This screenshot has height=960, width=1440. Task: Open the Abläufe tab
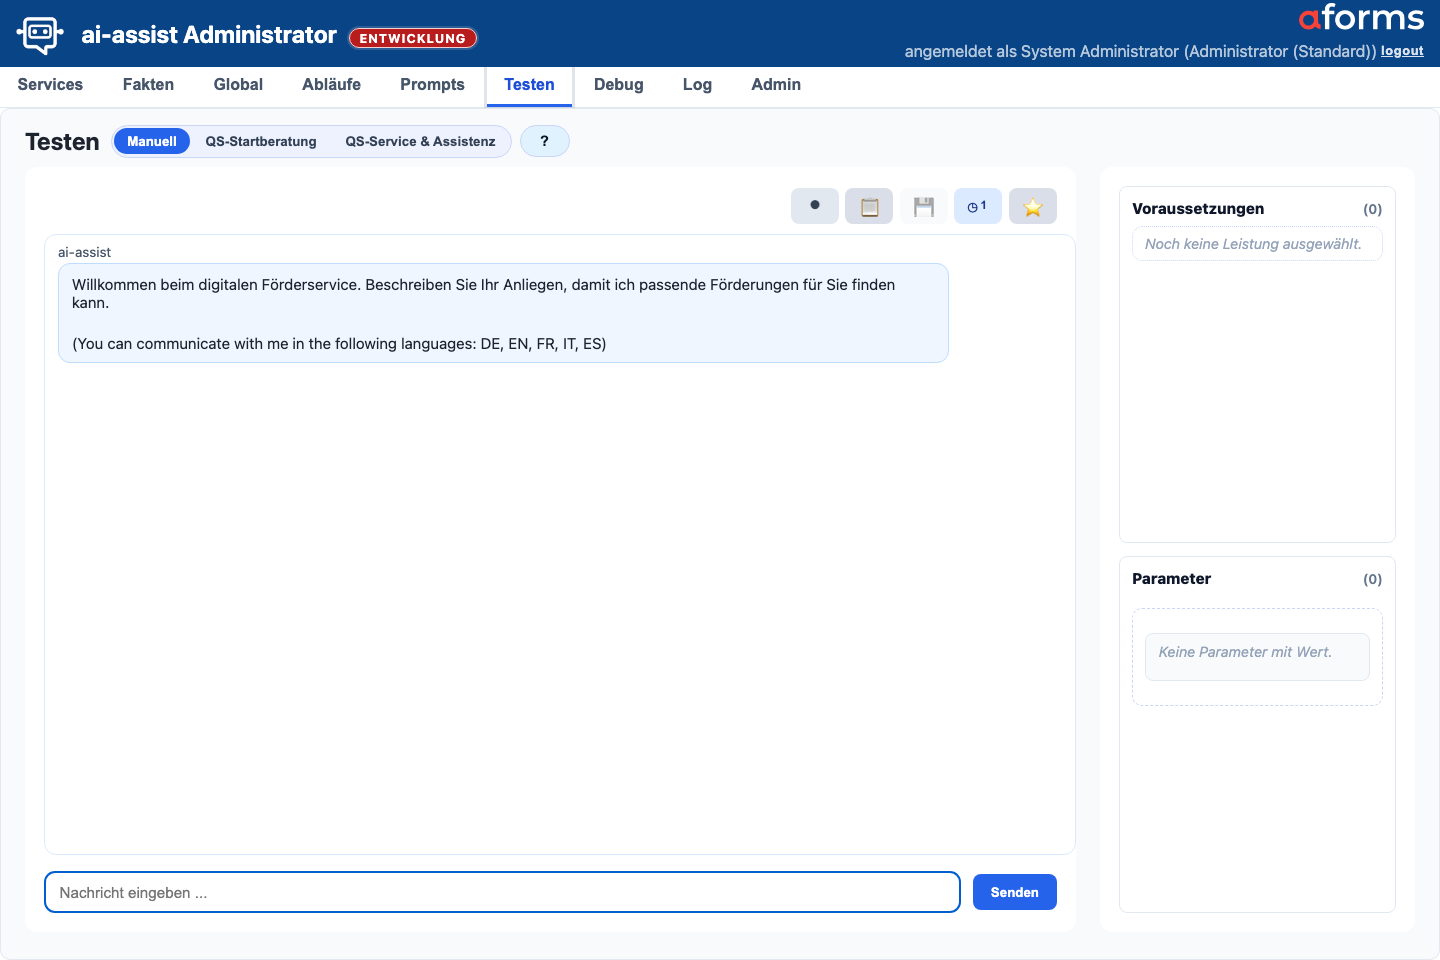click(x=332, y=85)
